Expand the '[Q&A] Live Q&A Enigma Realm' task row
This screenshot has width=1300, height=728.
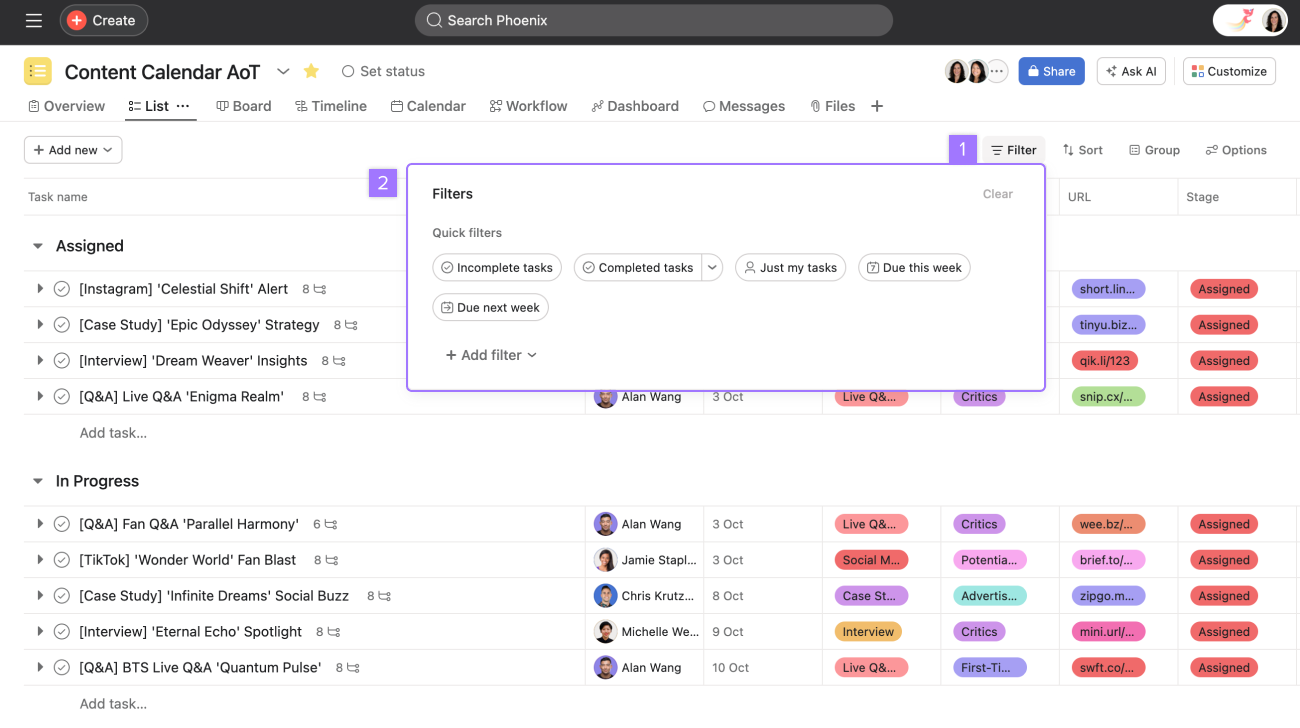[39, 396]
